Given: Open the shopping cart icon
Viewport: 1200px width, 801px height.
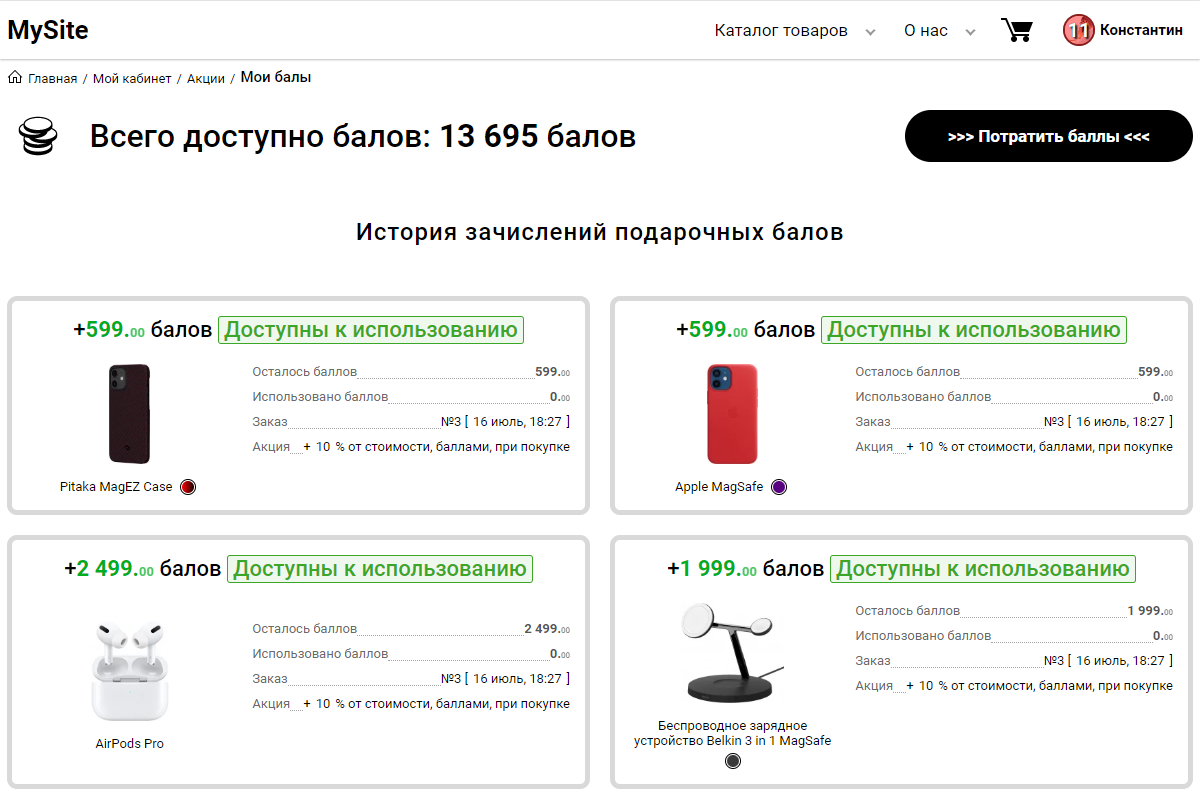Looking at the screenshot, I should click(1017, 30).
